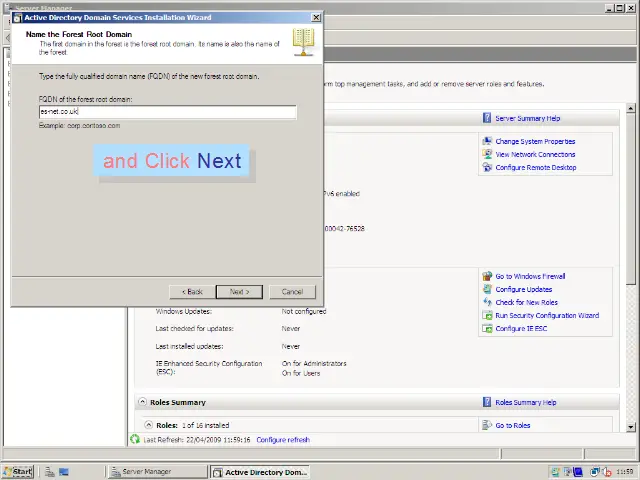Click the scrollbar down arrow in Server Manager

(631, 427)
